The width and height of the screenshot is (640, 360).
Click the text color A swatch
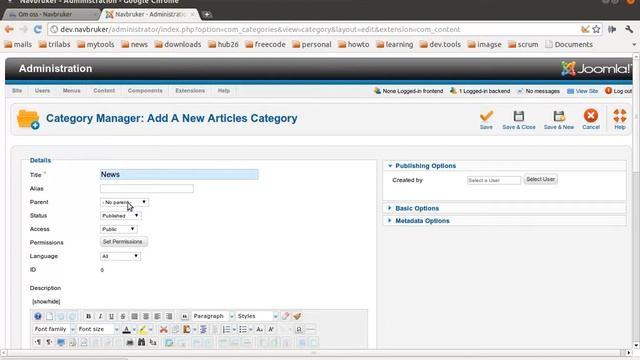coord(127,329)
